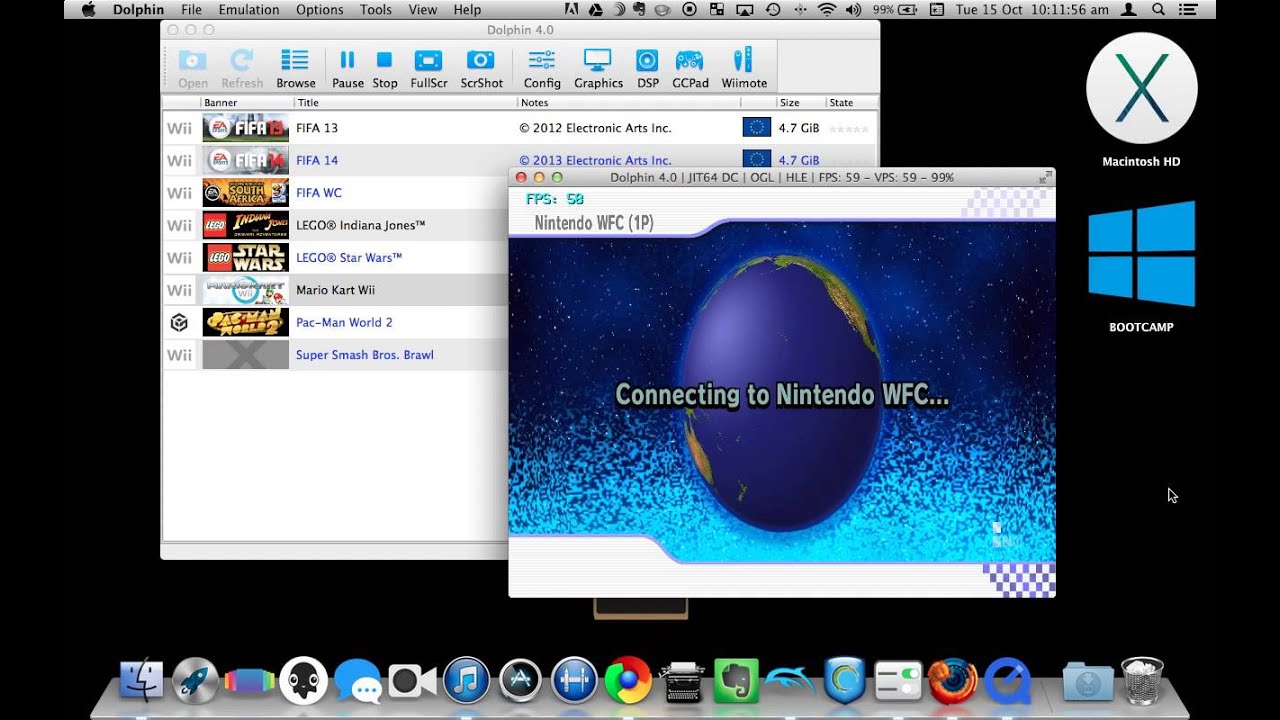Screen dimensions: 1280x720
Task: Open the File menu
Action: point(191,10)
